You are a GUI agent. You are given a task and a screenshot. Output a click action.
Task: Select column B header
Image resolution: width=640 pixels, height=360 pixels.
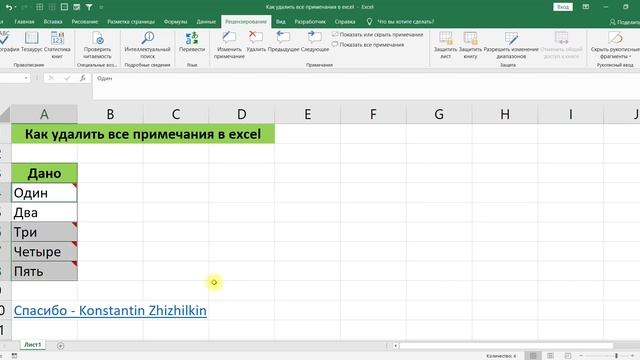tap(110, 114)
